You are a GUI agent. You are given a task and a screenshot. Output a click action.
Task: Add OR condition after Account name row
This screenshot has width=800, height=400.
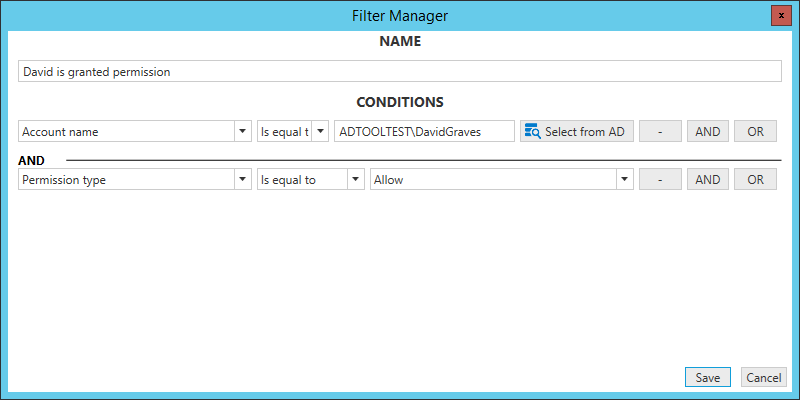pyautogui.click(x=756, y=131)
